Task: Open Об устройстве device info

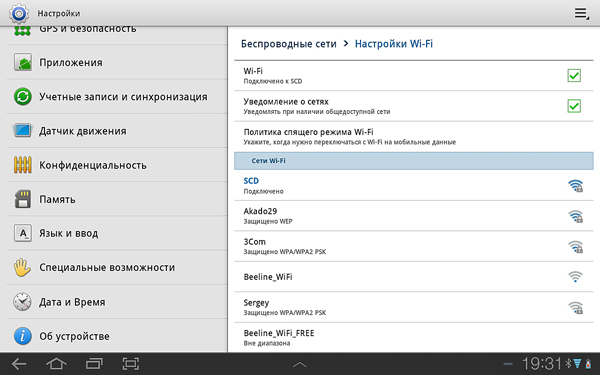Action: coord(117,336)
